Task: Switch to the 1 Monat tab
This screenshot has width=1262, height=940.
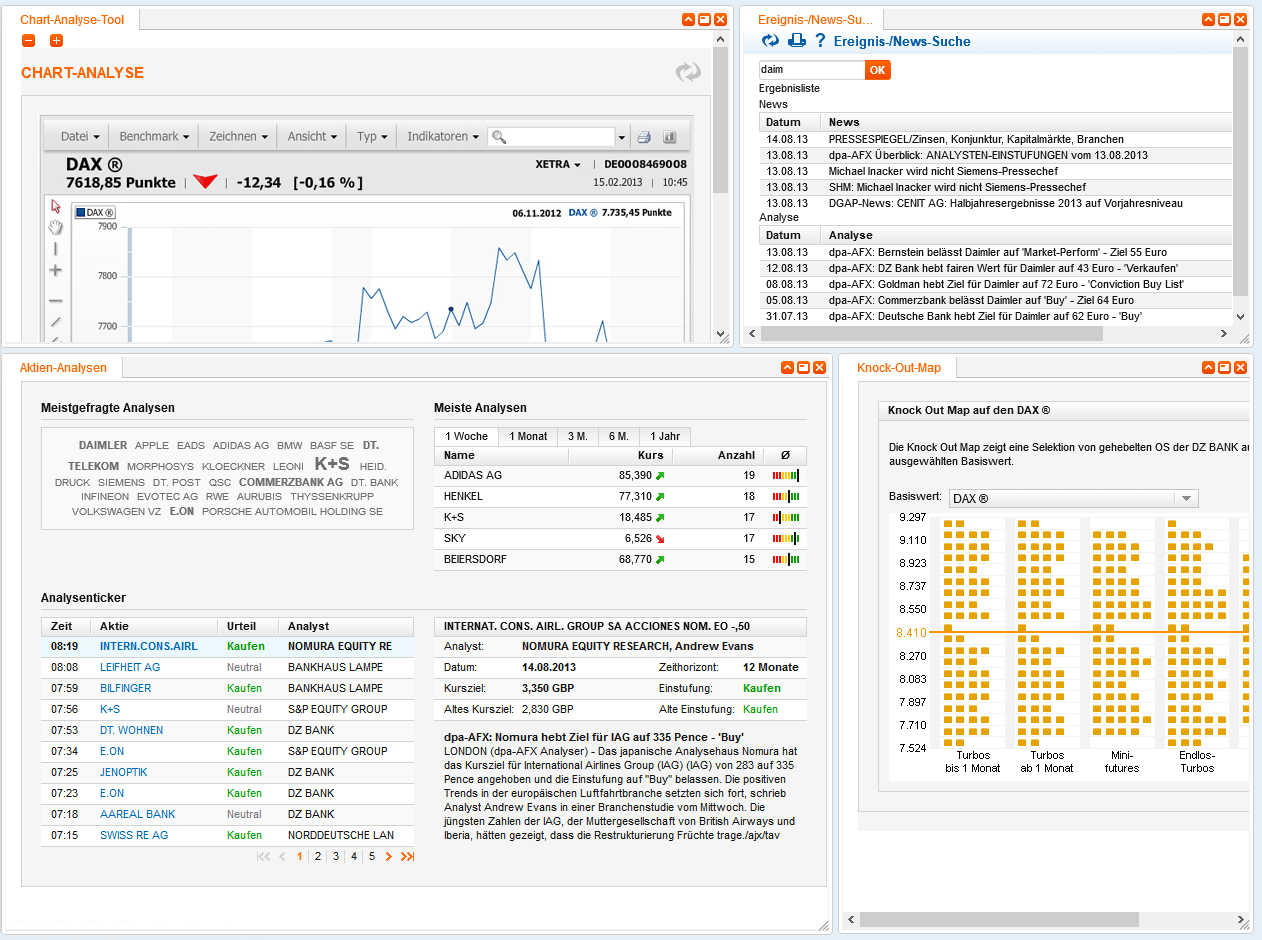Action: pos(528,436)
